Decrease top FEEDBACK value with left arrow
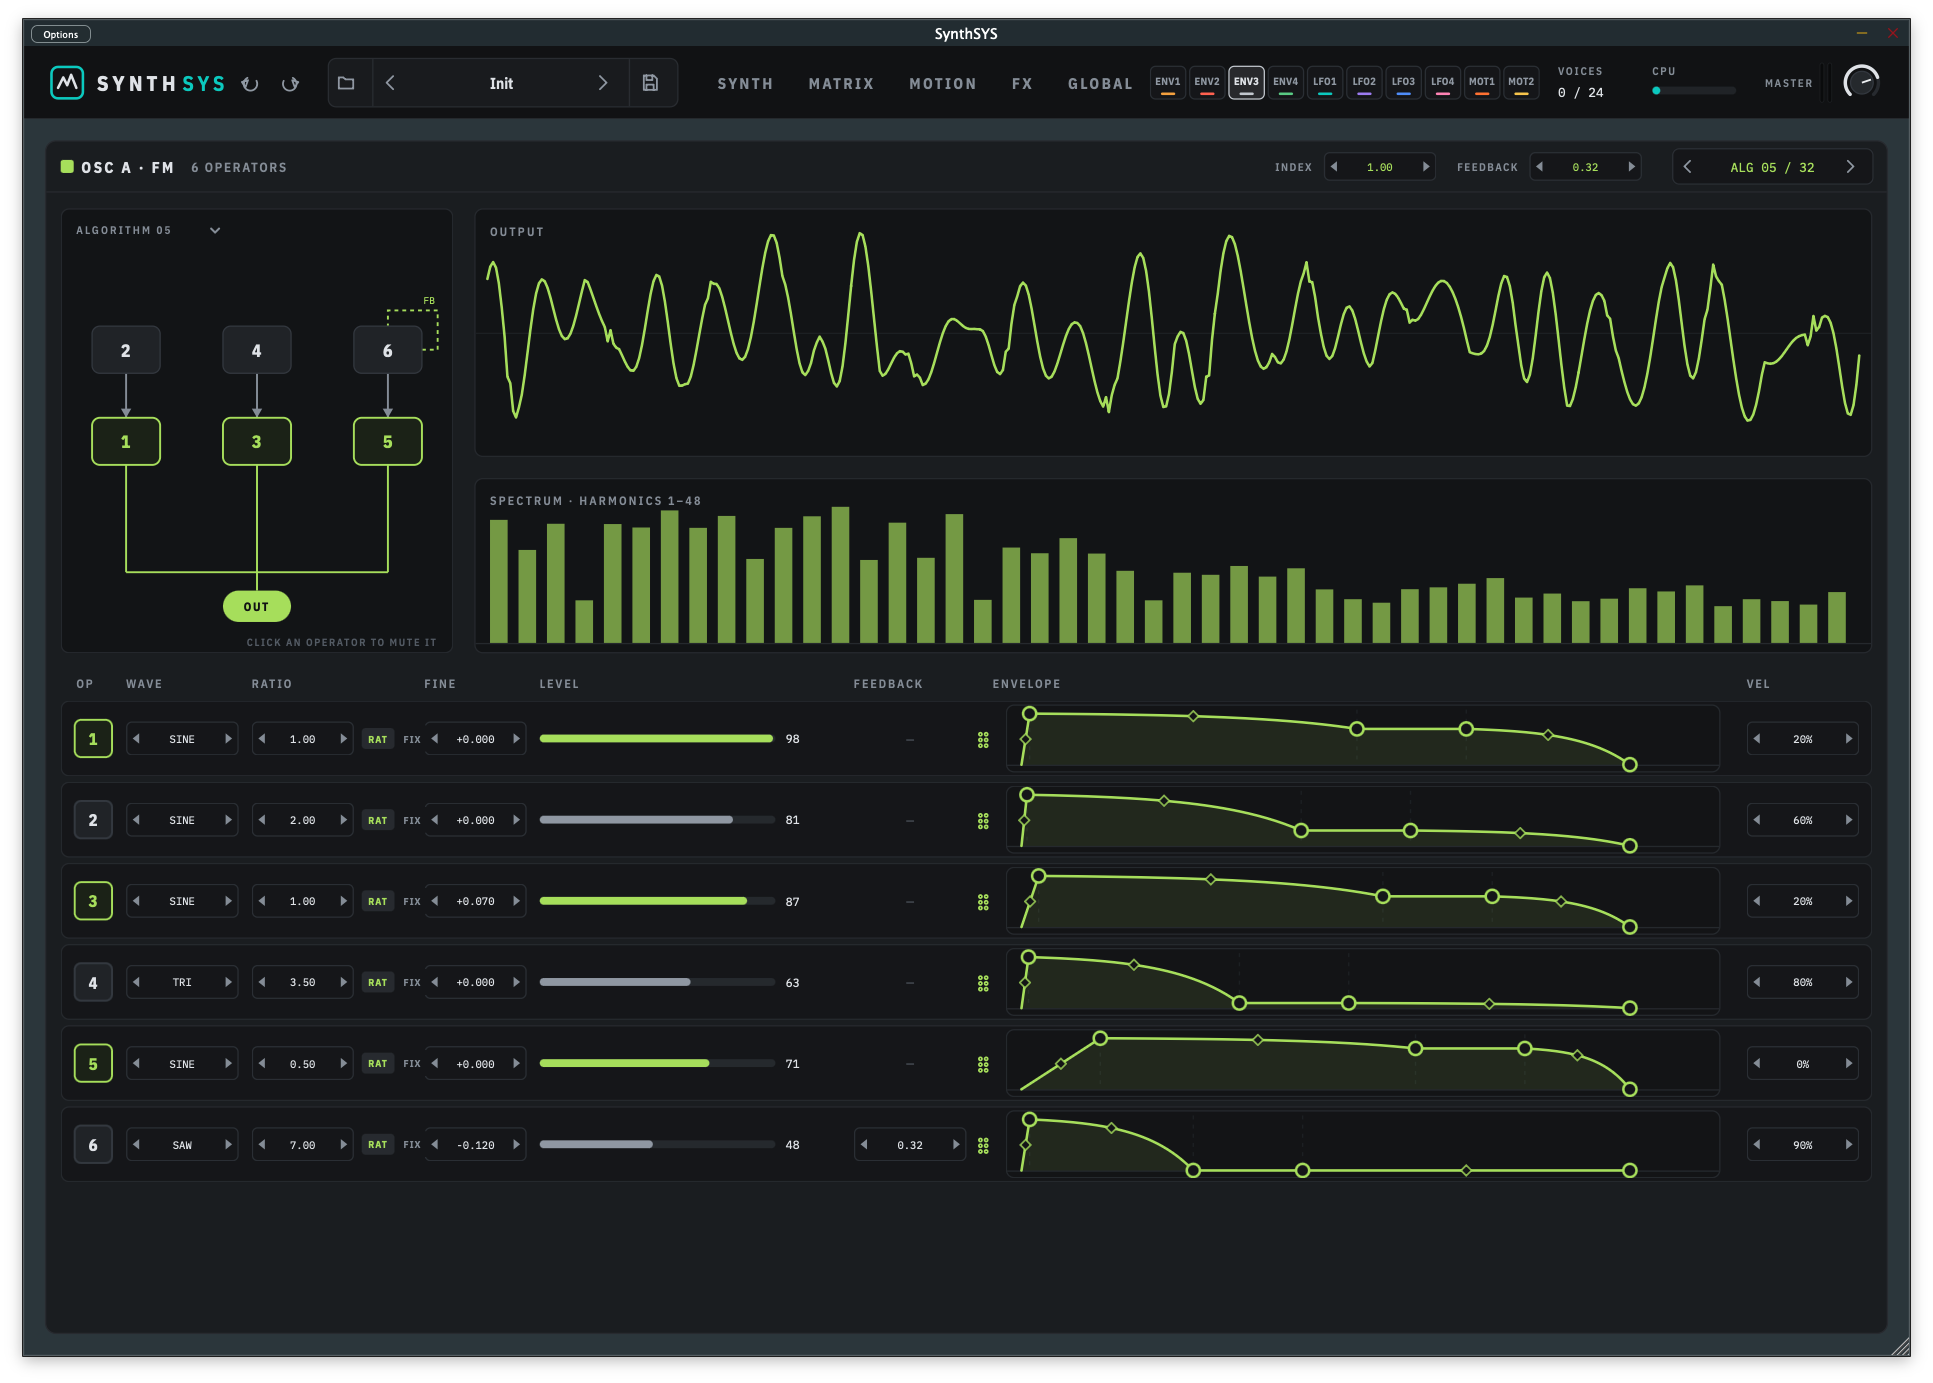1933x1383 pixels. pyautogui.click(x=1540, y=167)
